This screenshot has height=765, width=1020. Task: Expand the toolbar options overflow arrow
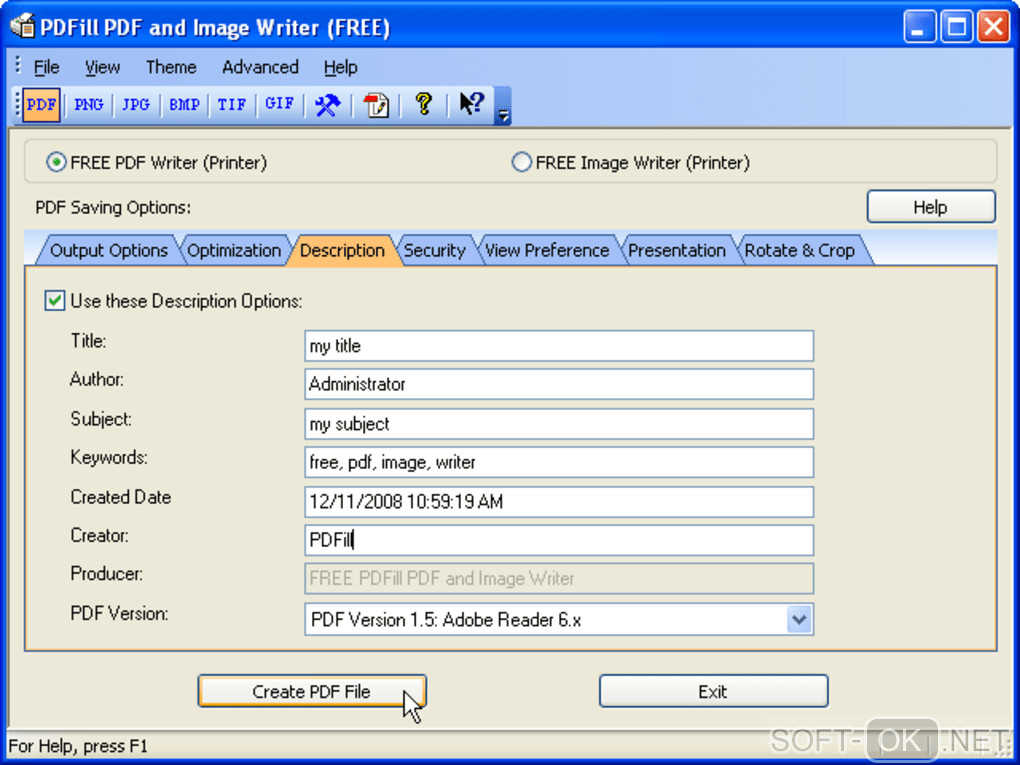(503, 106)
